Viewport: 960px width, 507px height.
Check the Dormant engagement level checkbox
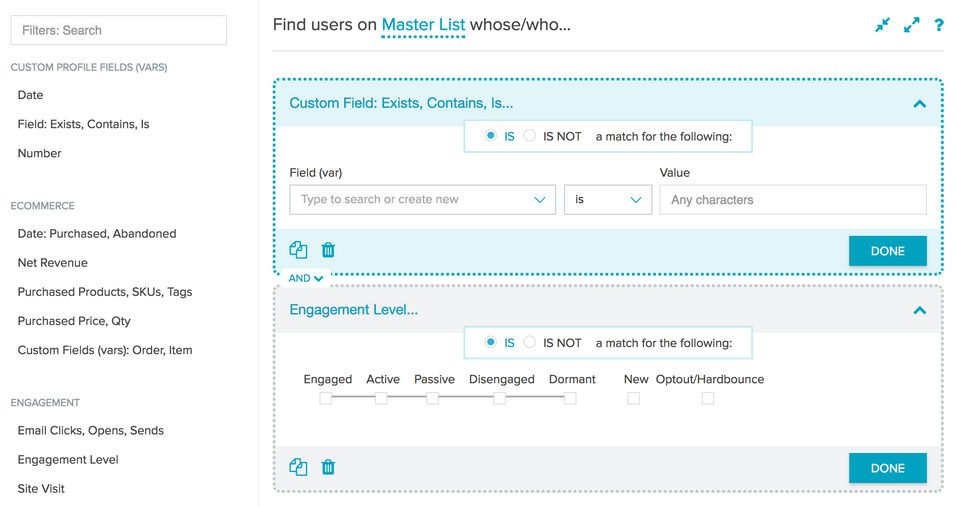[x=570, y=398]
